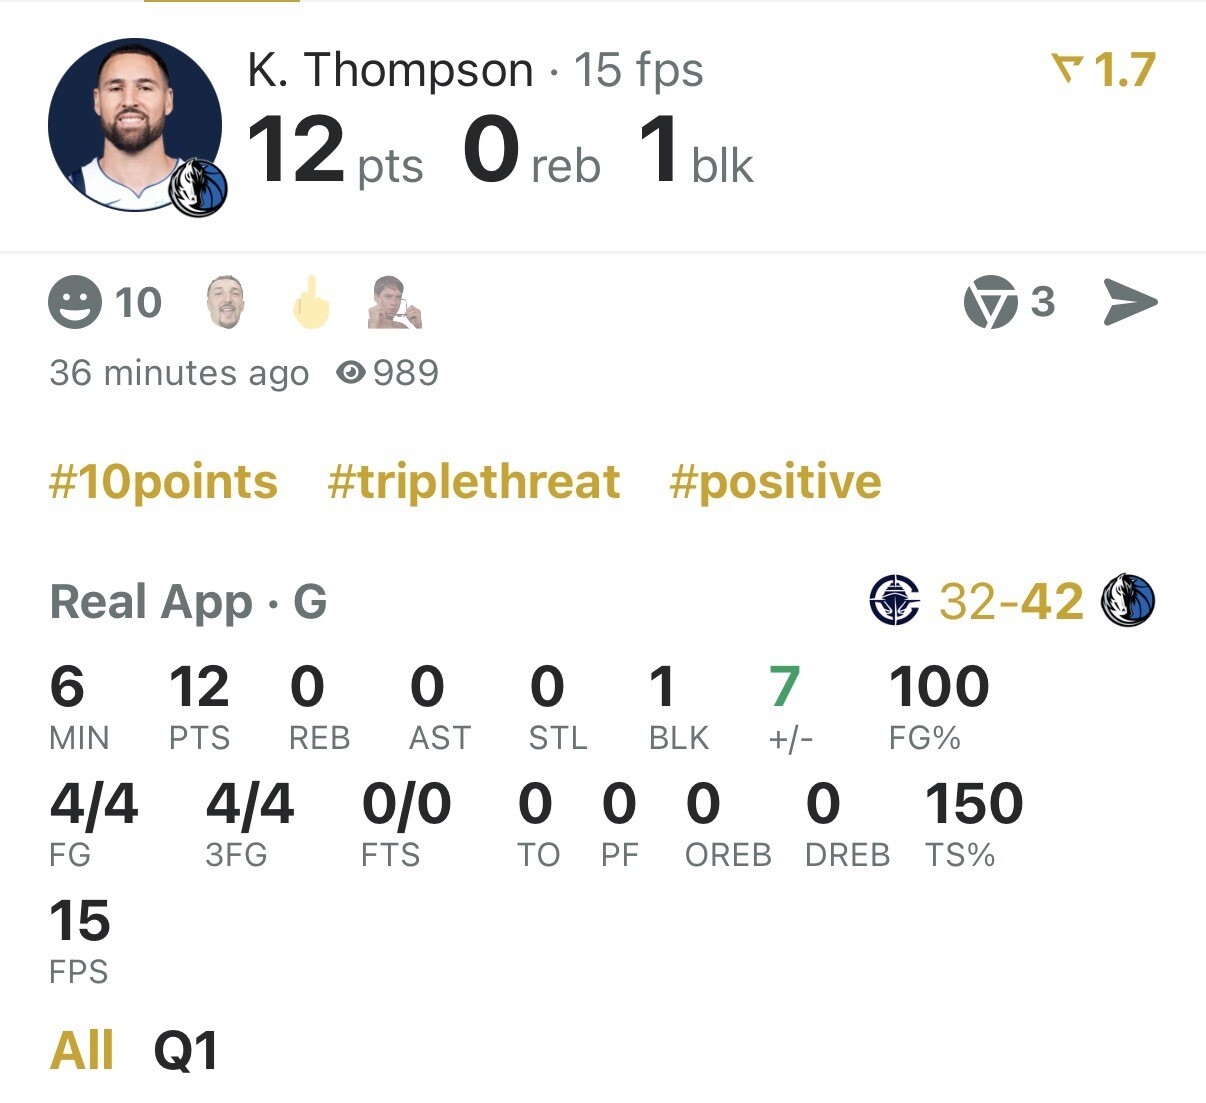Tap the Mavericks logo right of score

1127,601
